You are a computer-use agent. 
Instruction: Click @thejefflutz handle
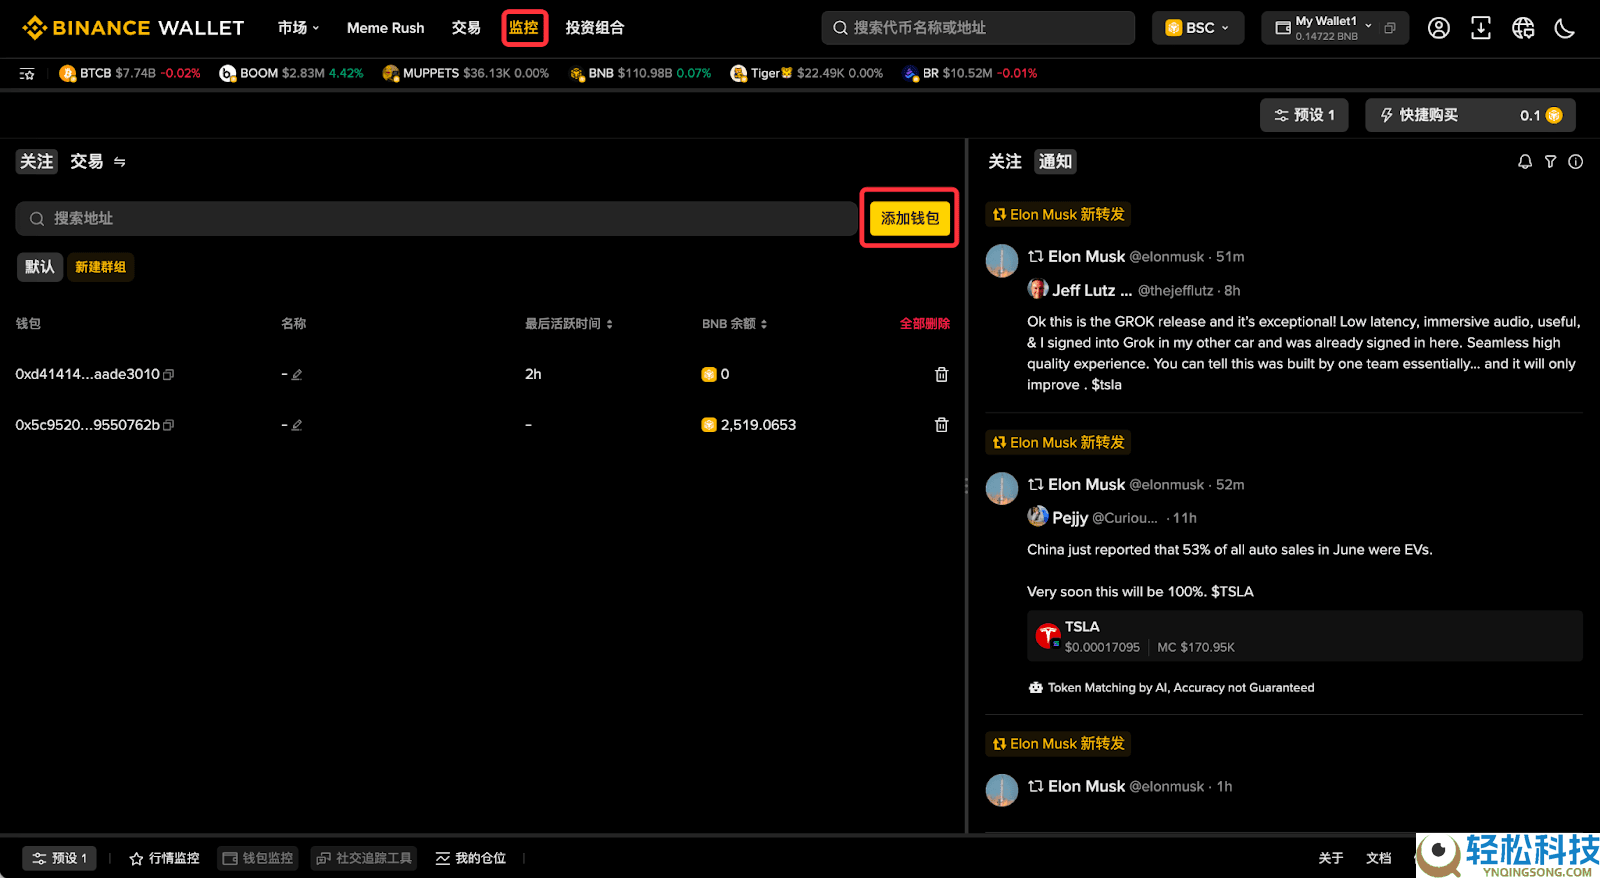[x=1176, y=290]
